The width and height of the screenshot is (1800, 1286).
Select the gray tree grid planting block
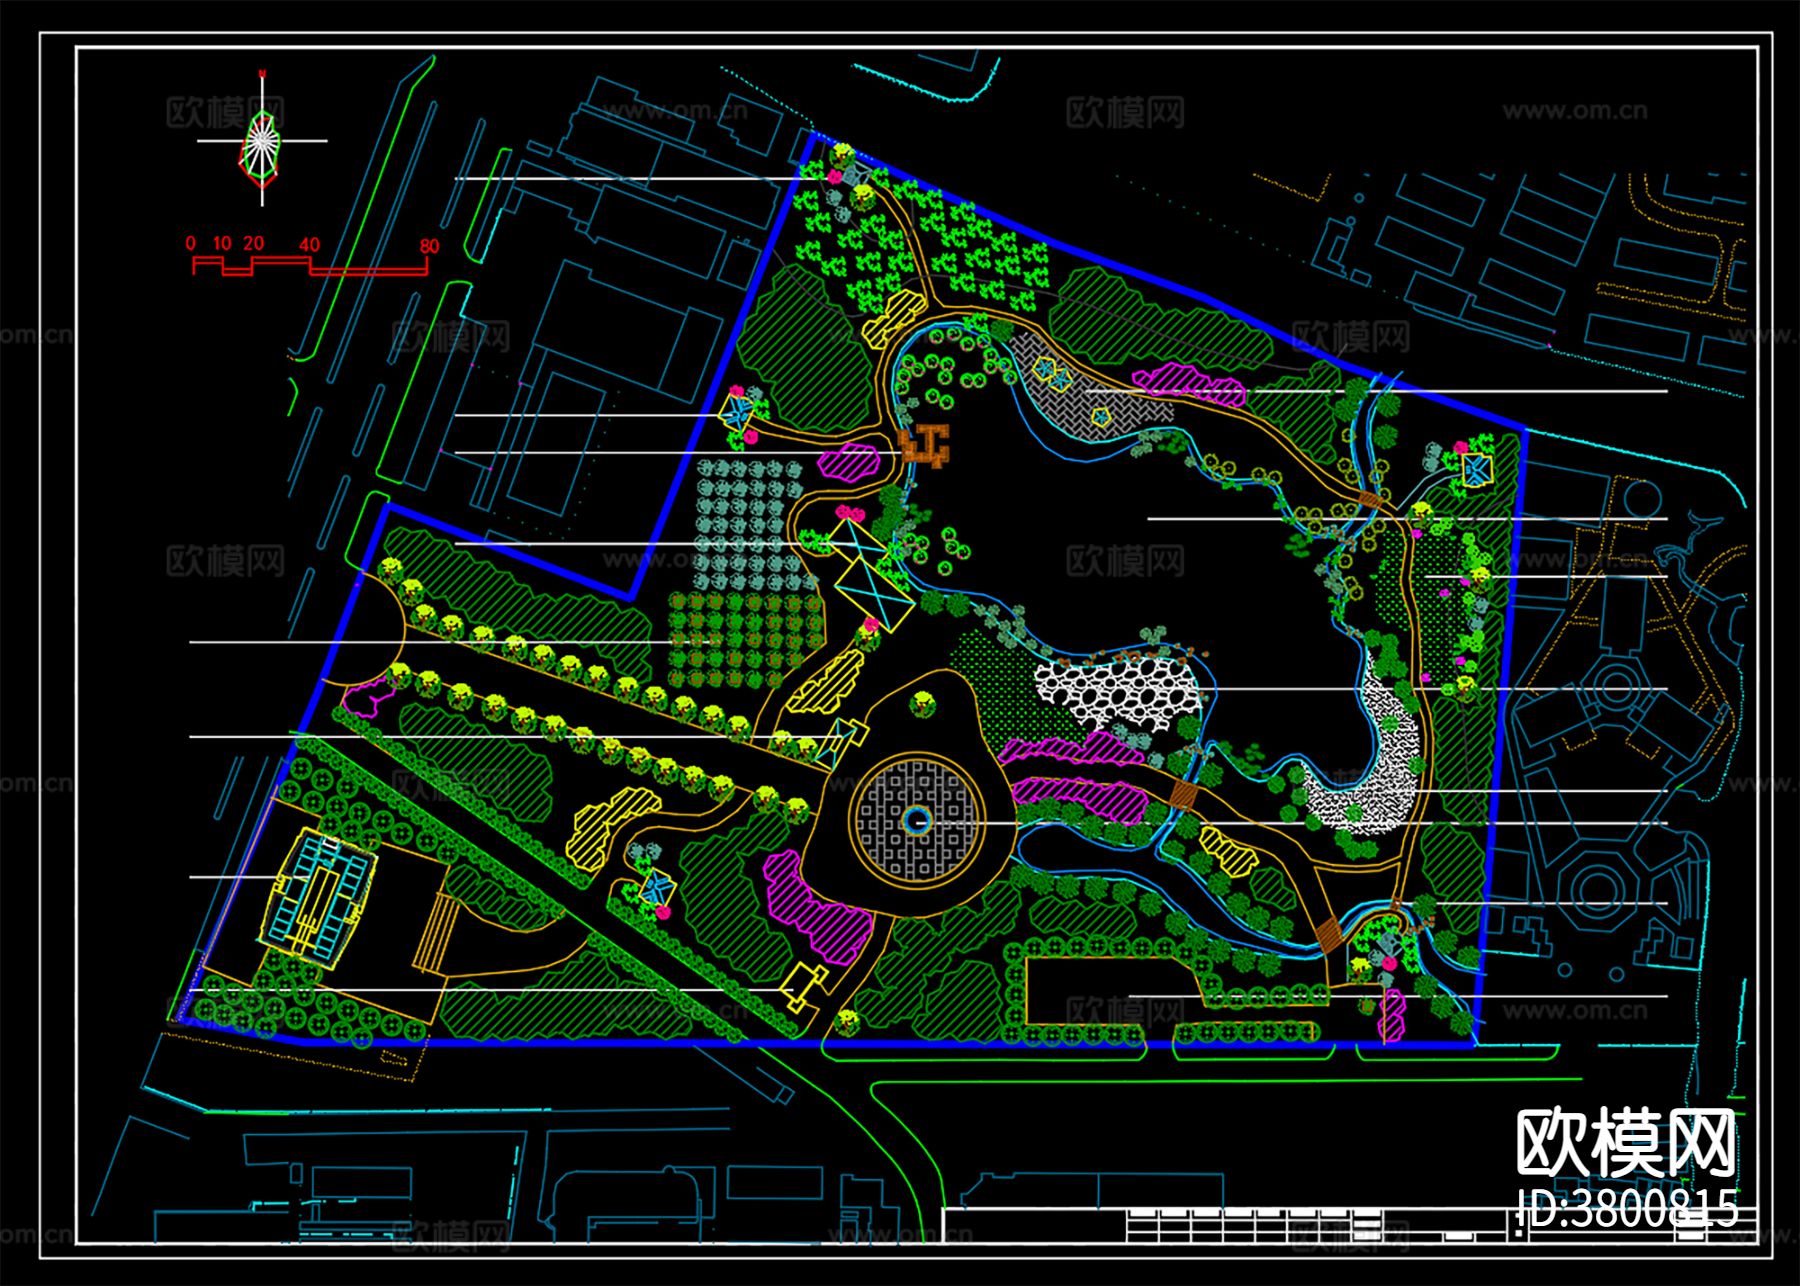pyautogui.click(x=747, y=524)
